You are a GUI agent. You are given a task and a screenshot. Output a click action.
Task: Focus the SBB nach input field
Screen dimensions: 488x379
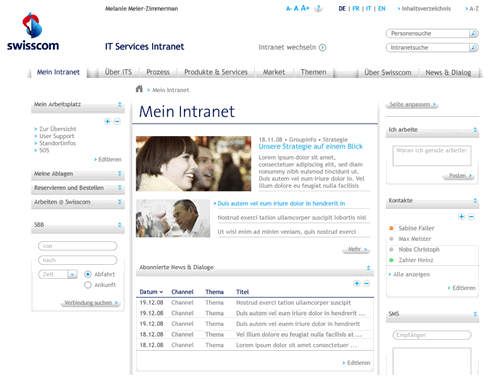78,260
